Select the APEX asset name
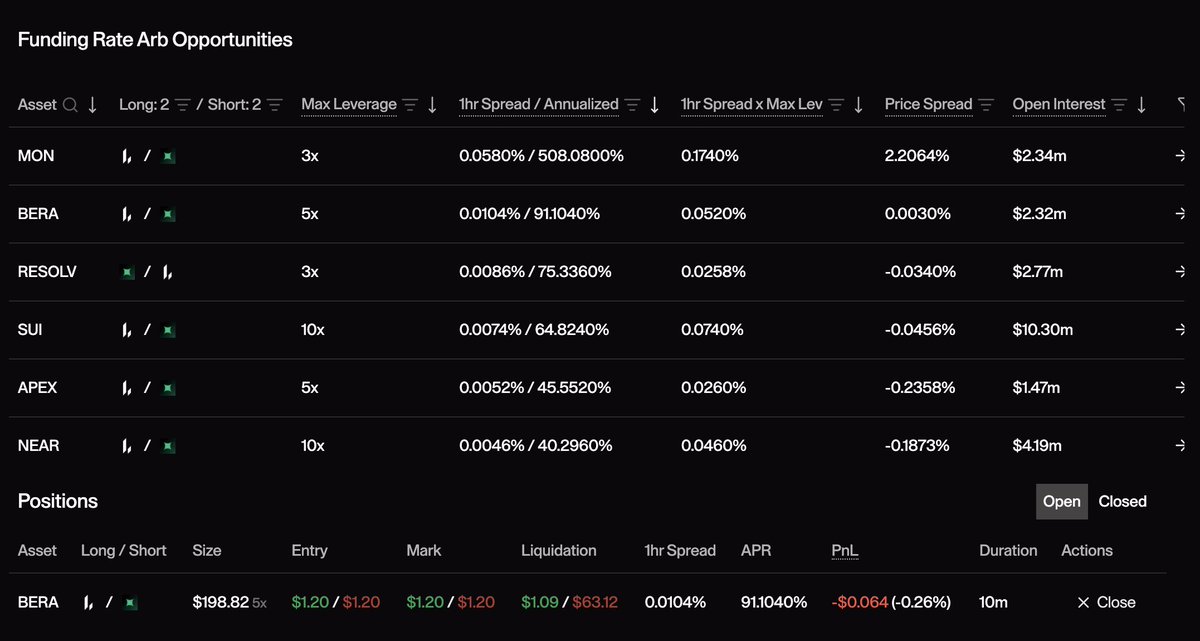Viewport: 1200px width, 641px height. tap(37, 388)
